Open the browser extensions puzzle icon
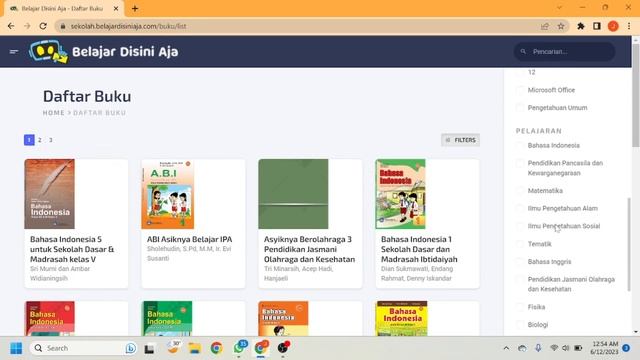 580,26
